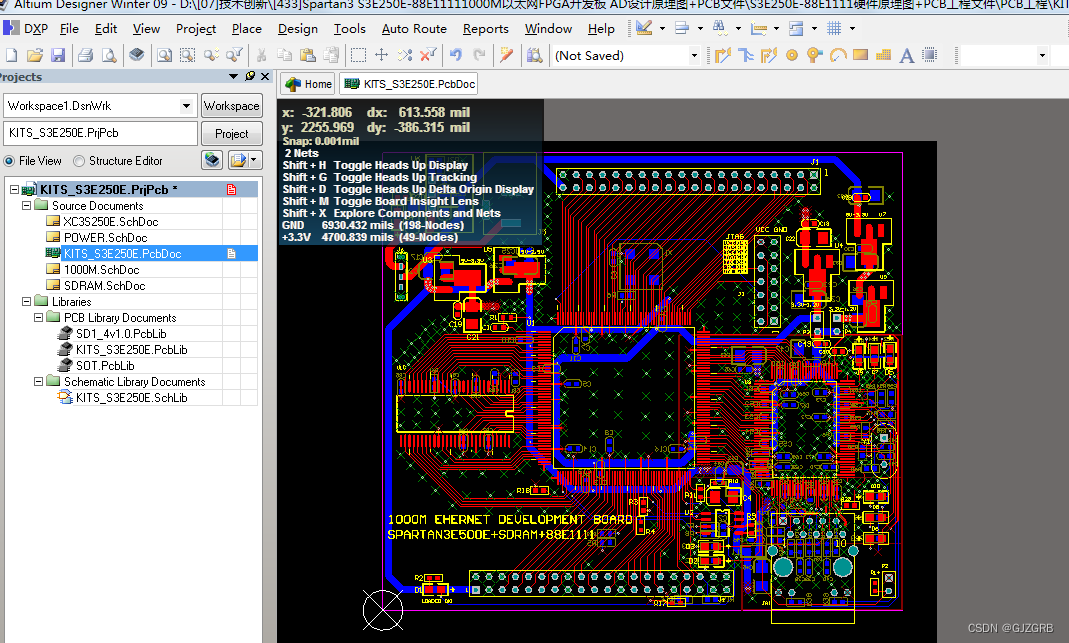Click the Place Component chip icon
Viewport: 1069px width, 643px height.
929,55
